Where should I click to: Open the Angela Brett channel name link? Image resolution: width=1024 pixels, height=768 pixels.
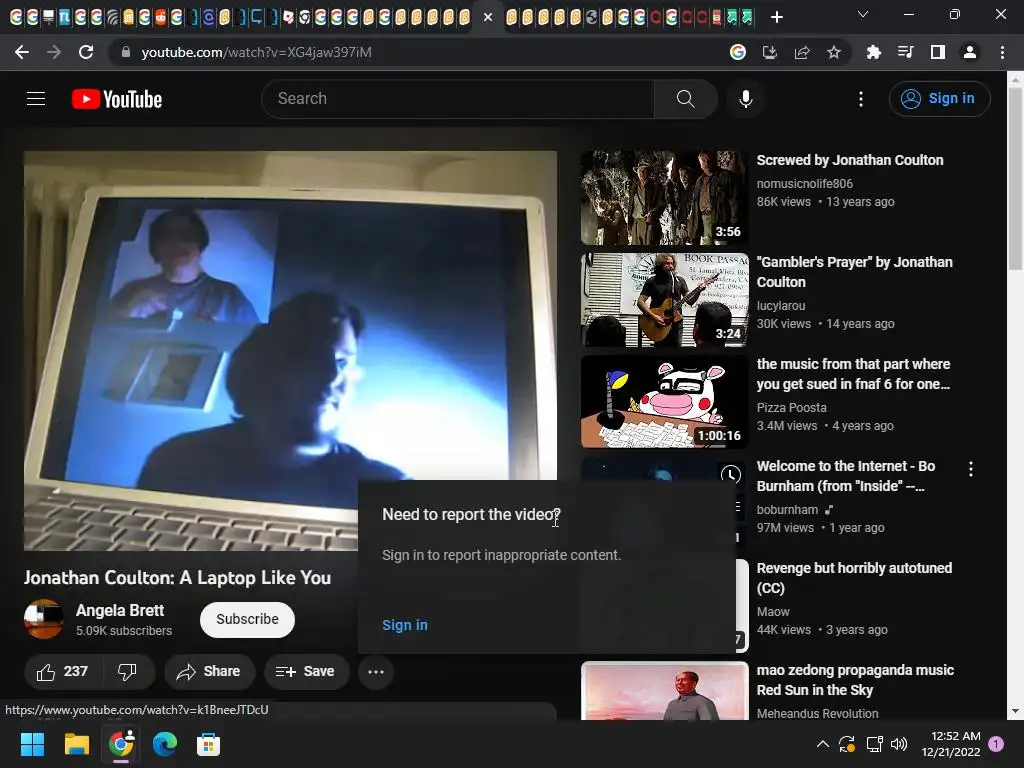tap(120, 610)
